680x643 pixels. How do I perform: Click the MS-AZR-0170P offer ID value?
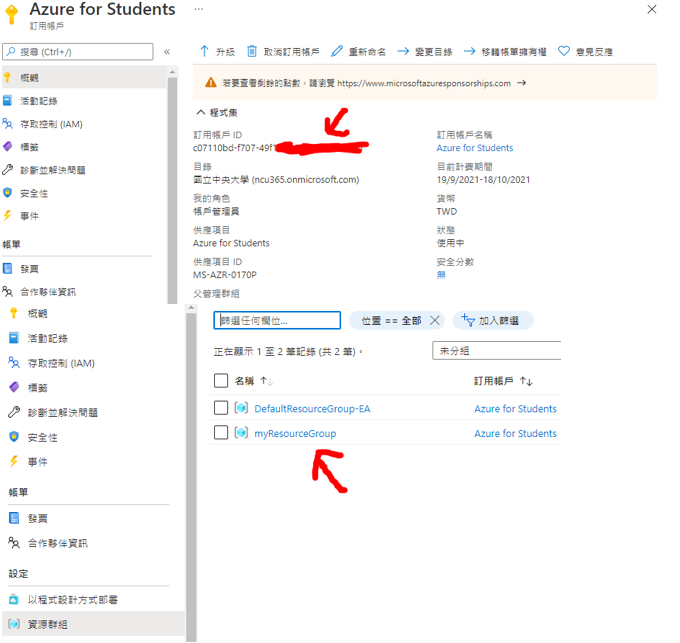coord(225,275)
